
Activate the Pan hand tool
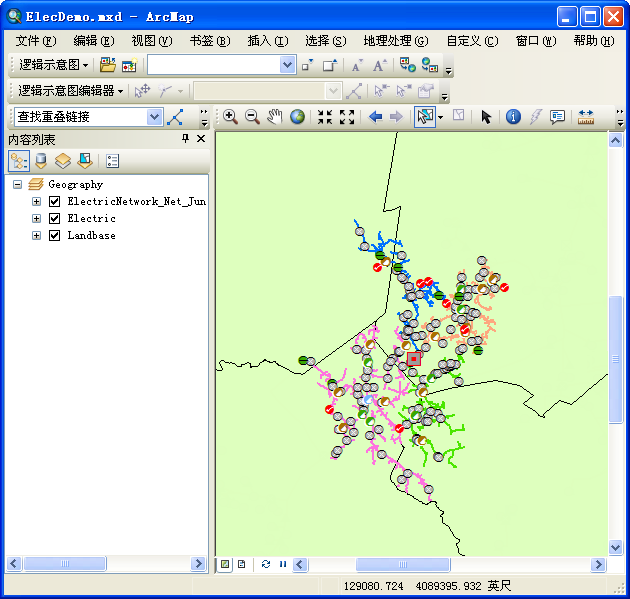[275, 117]
